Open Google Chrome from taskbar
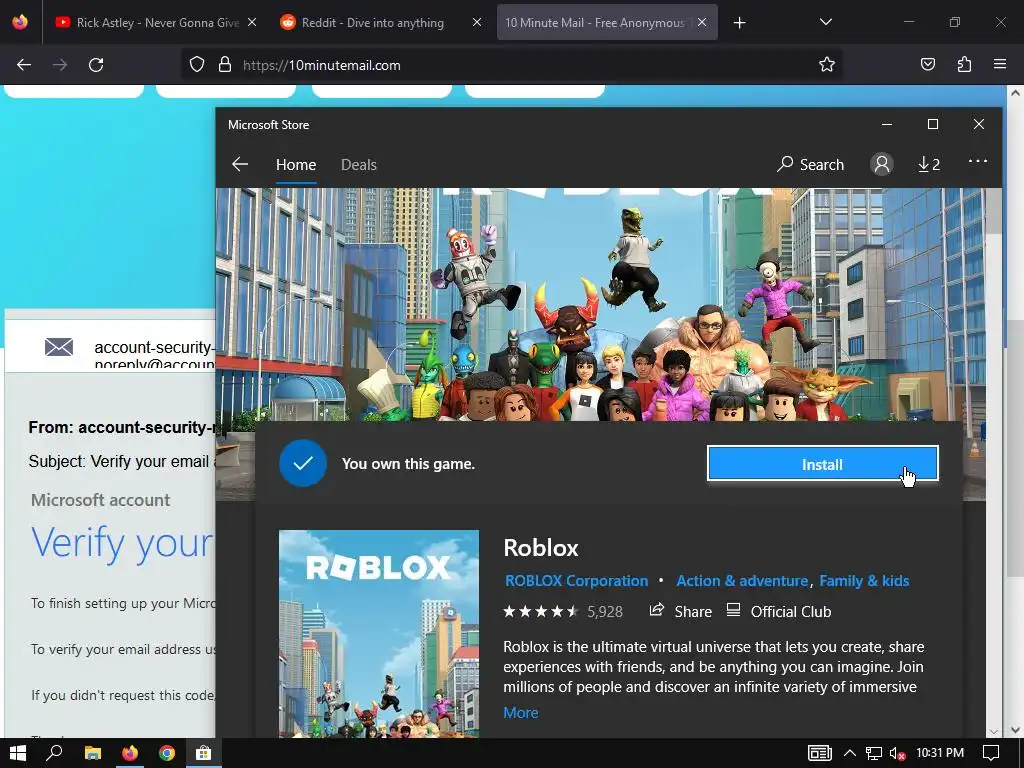Image resolution: width=1024 pixels, height=768 pixels. [x=167, y=754]
